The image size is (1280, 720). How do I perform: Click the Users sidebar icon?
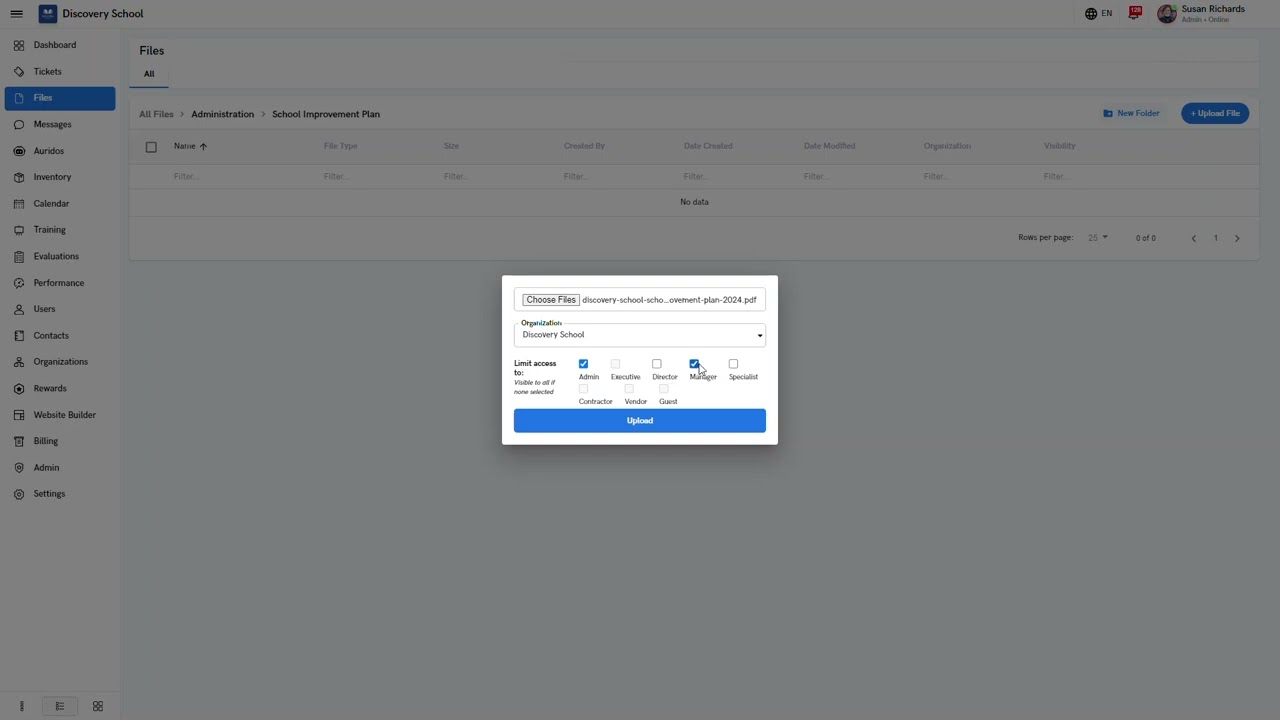coord(19,309)
